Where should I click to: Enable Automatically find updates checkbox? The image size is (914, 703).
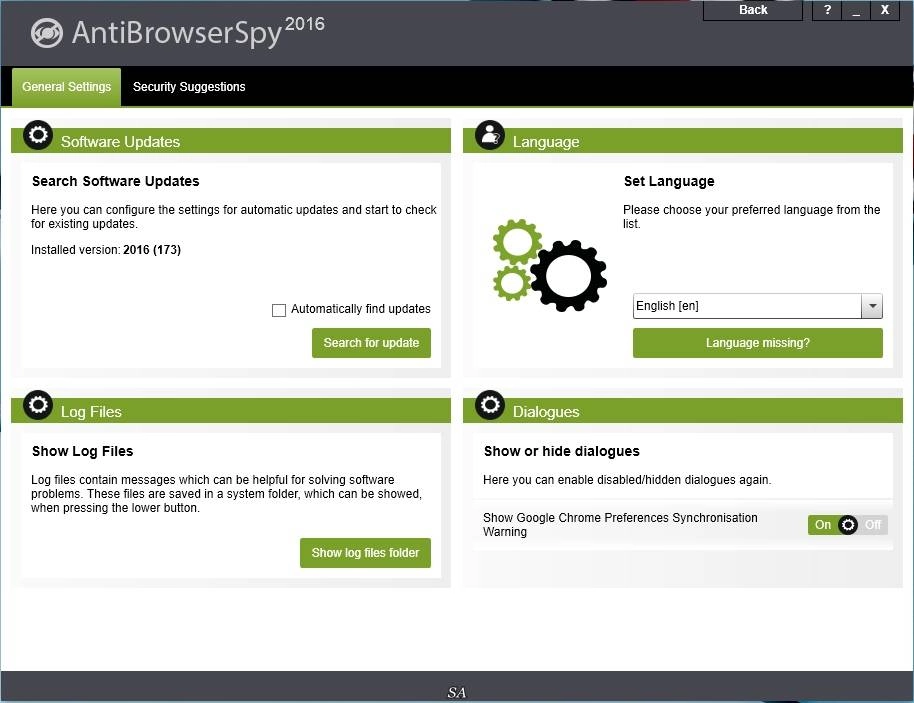[x=279, y=310]
